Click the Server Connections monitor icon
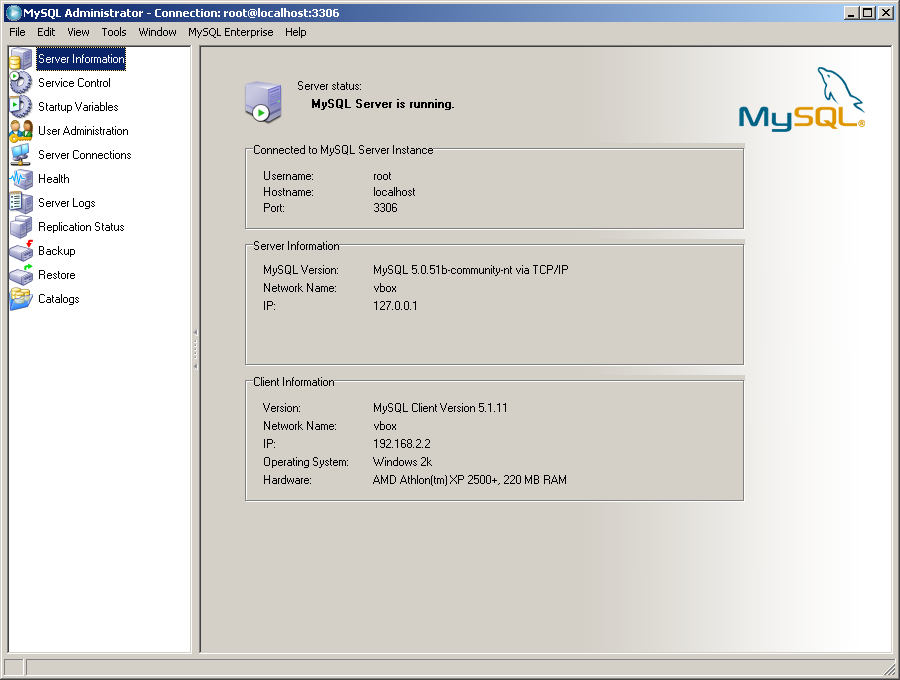Viewport: 900px width, 680px height. (21, 155)
